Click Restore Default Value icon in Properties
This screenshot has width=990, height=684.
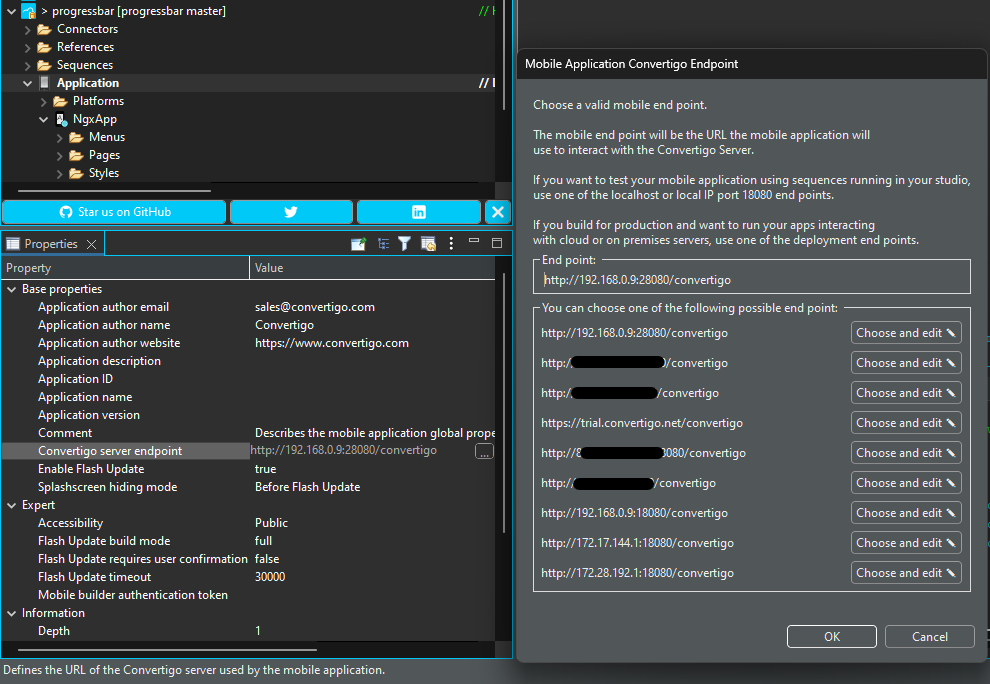pos(428,244)
